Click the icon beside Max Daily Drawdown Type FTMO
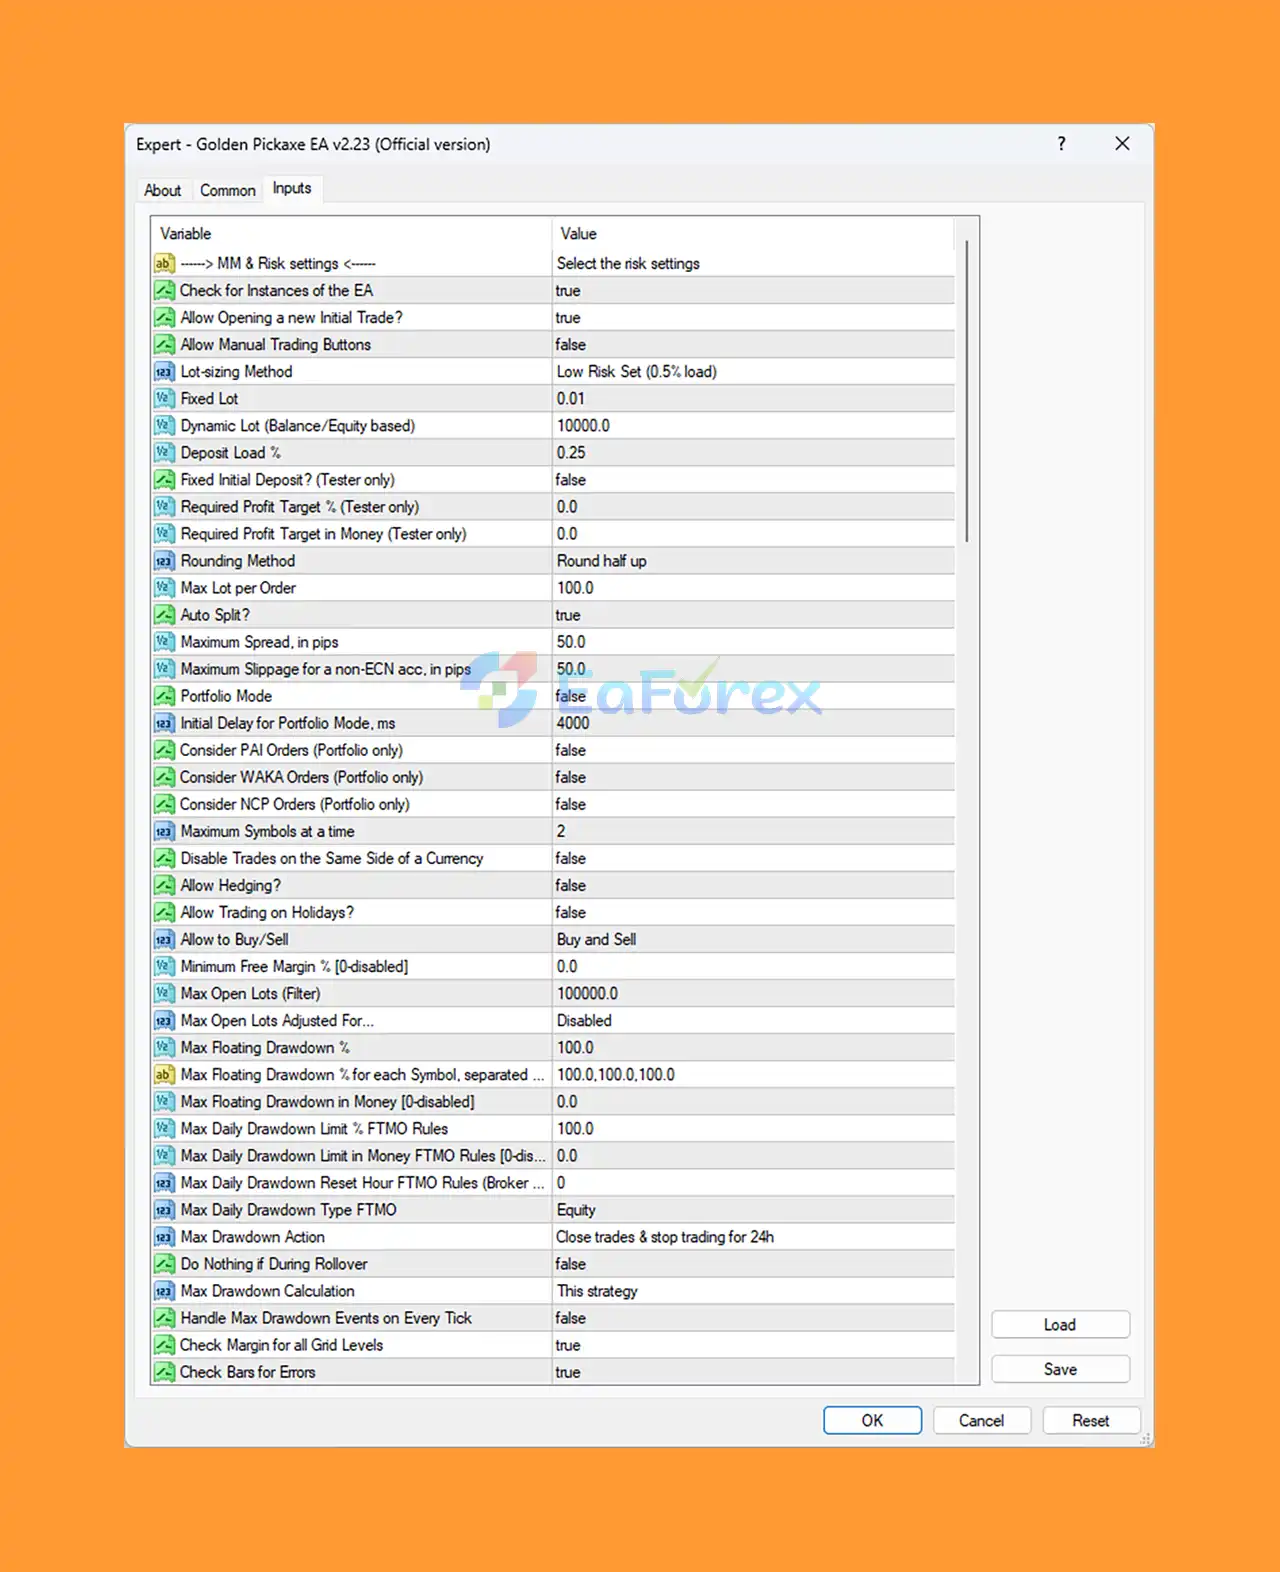Viewport: 1280px width, 1572px height. coord(164,1210)
